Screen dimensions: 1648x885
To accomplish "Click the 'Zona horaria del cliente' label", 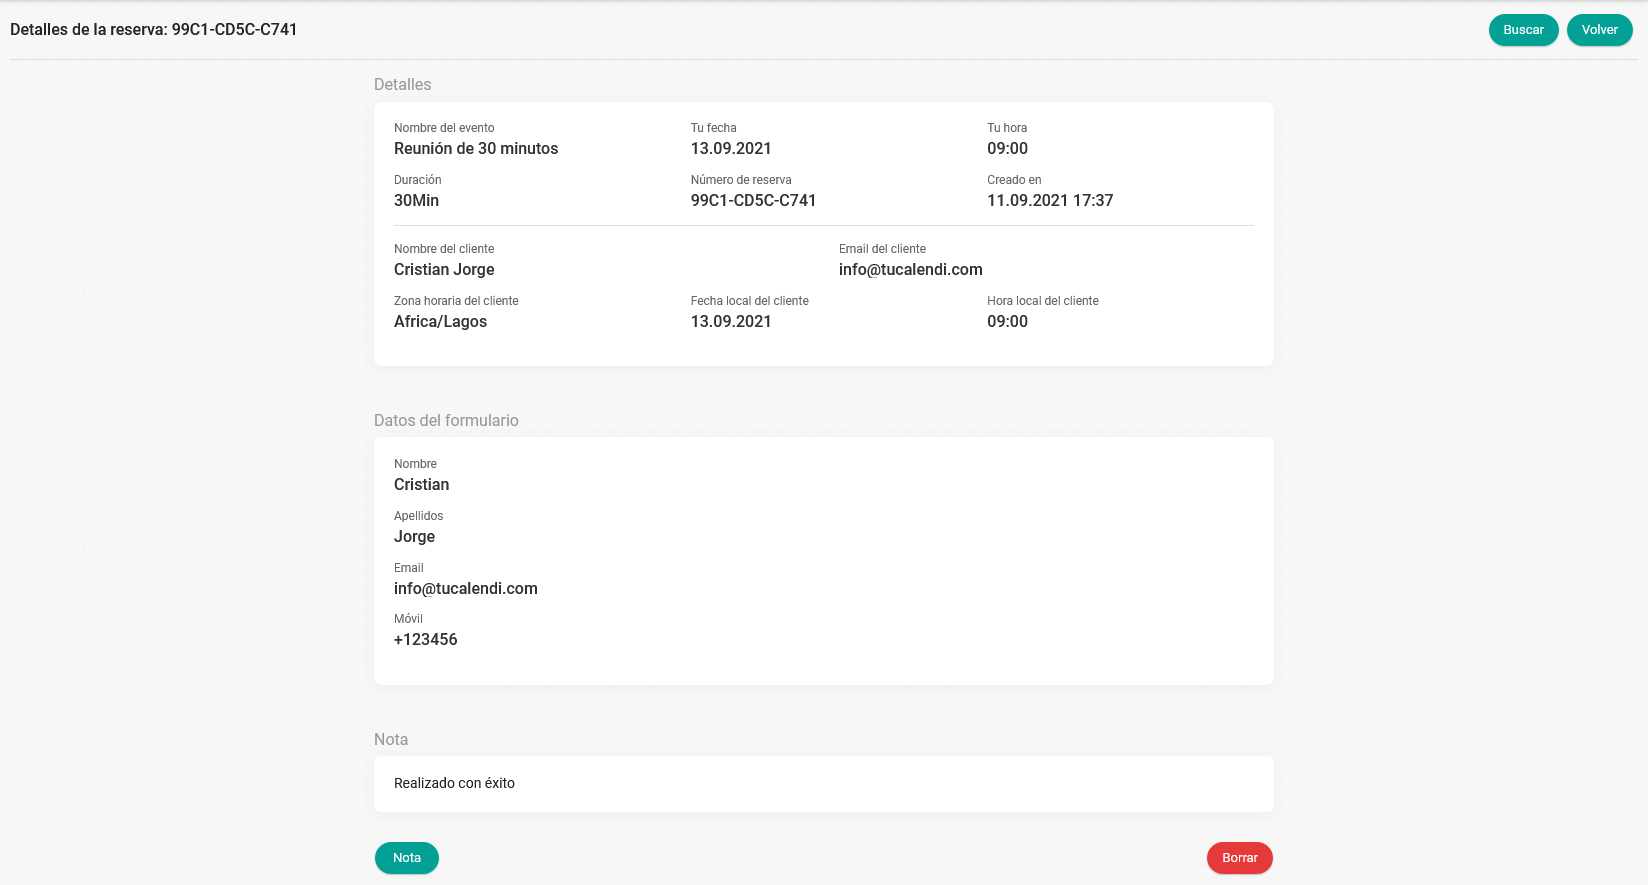I will [x=456, y=301].
